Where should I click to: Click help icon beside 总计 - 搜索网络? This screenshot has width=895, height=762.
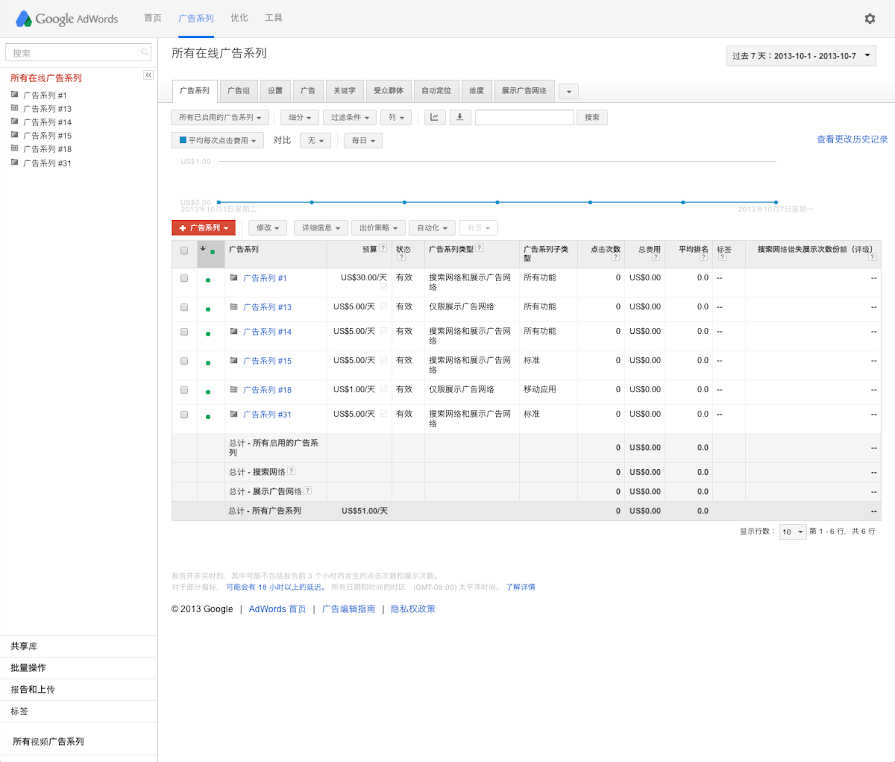point(292,471)
